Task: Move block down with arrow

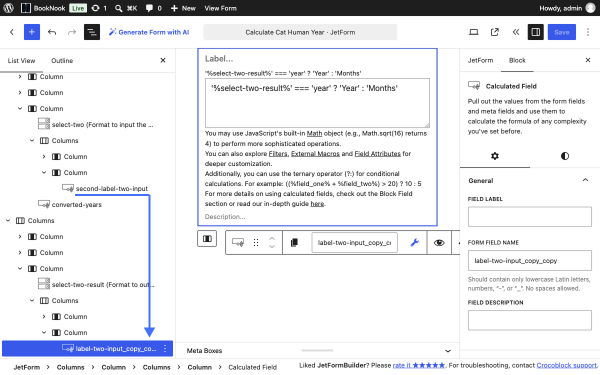Action: [272, 247]
